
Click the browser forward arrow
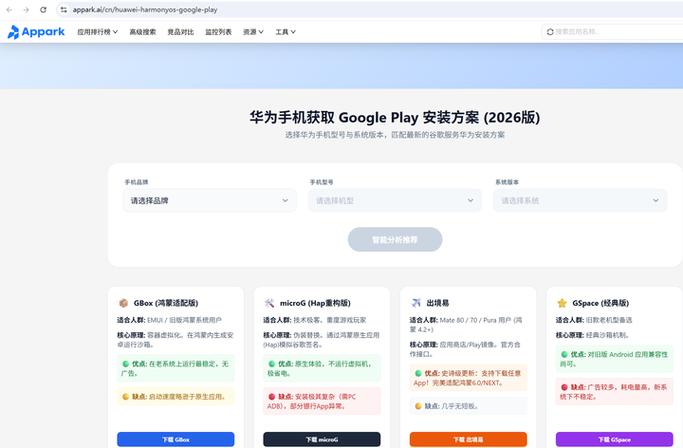[26, 10]
